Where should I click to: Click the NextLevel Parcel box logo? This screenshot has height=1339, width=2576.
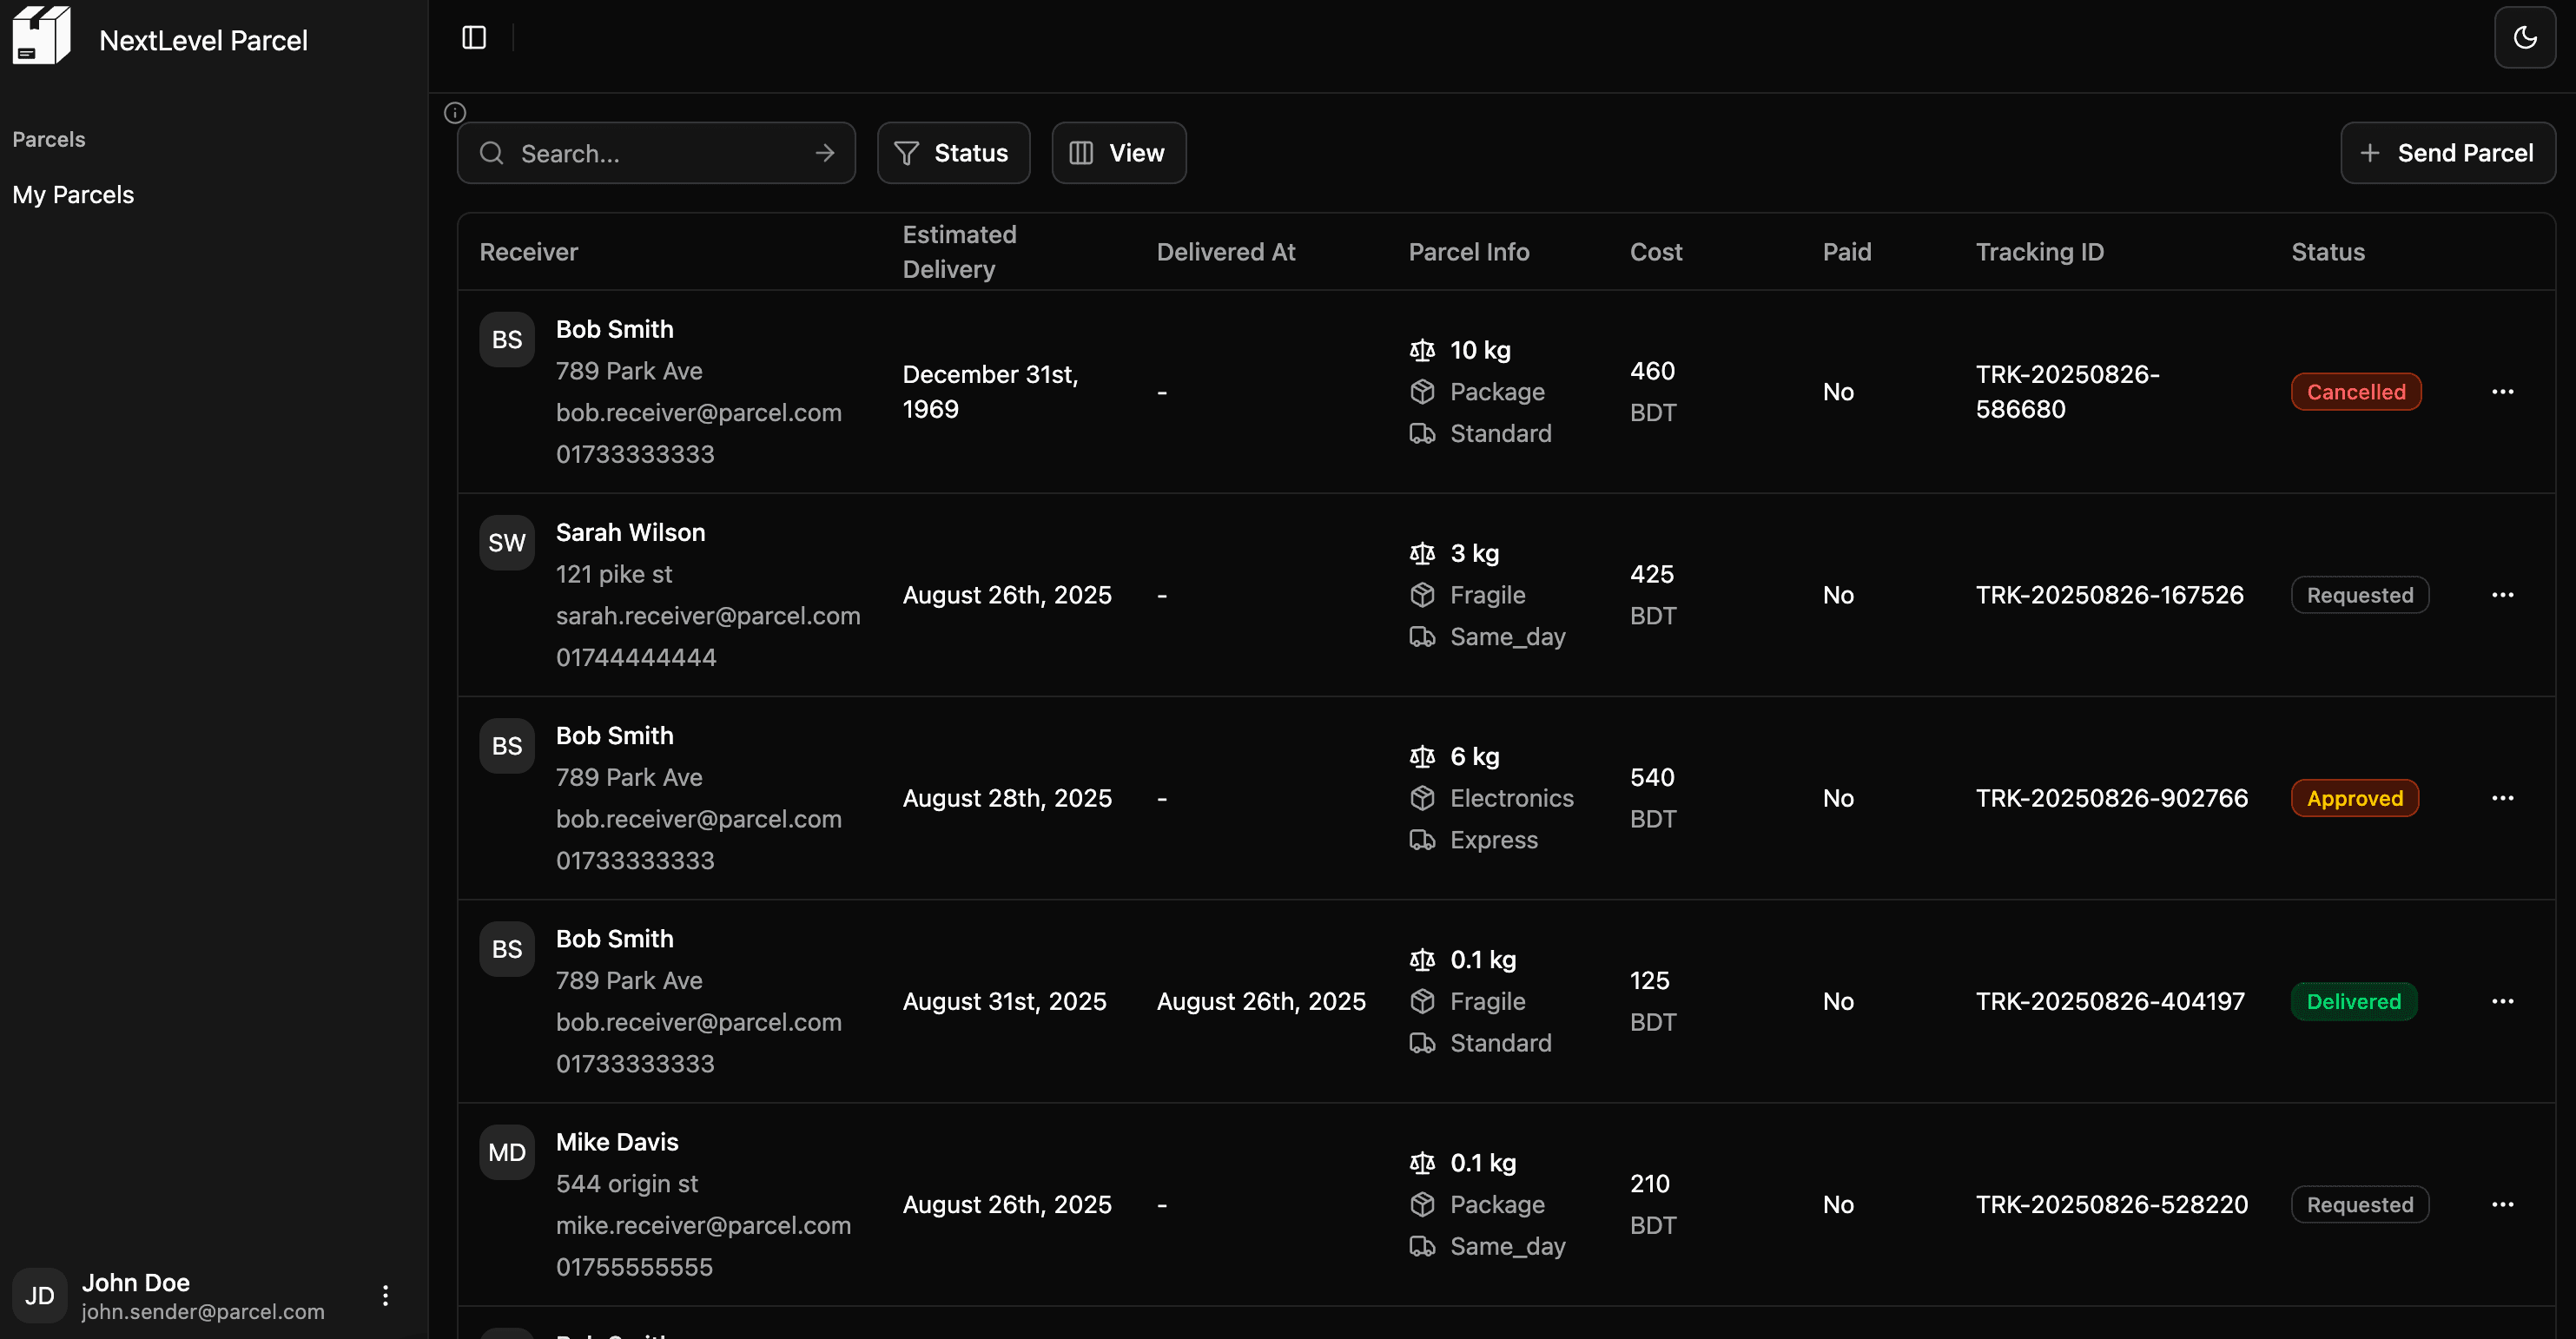pos(41,36)
